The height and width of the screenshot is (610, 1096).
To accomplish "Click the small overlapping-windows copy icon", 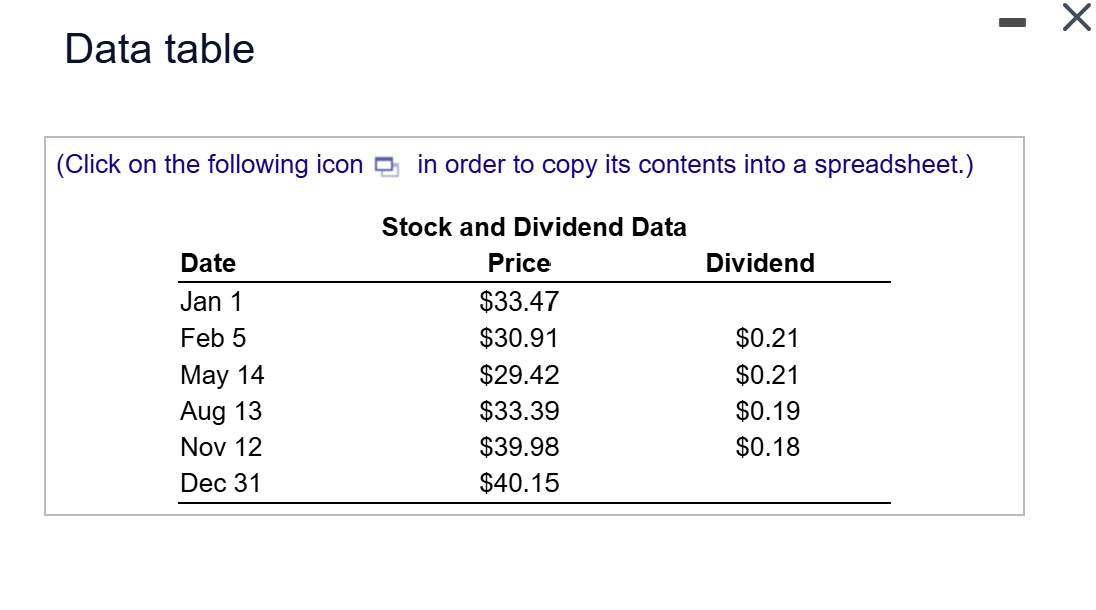I will click(385, 166).
